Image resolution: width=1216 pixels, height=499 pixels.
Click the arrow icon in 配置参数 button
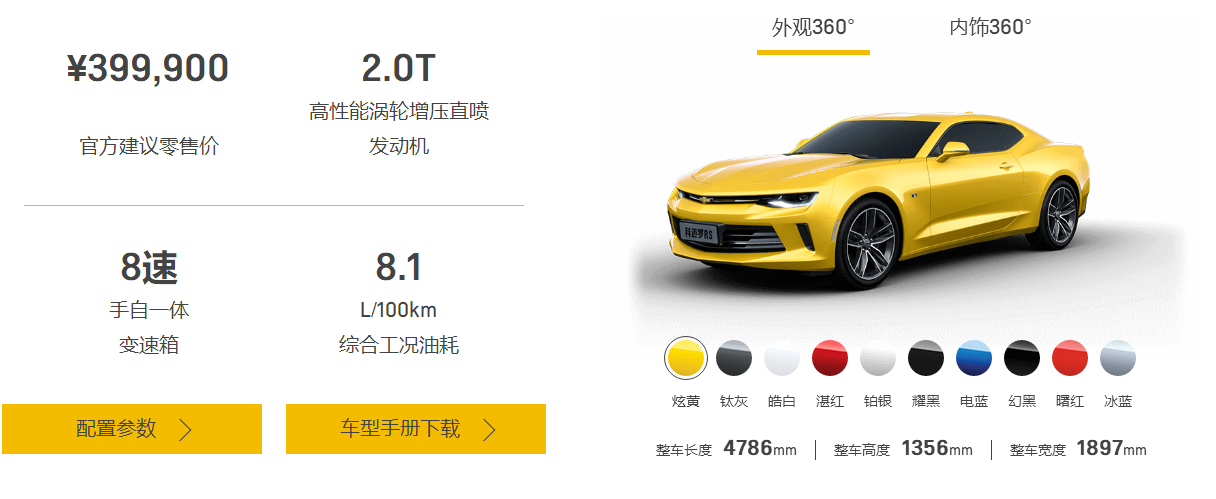click(185, 430)
